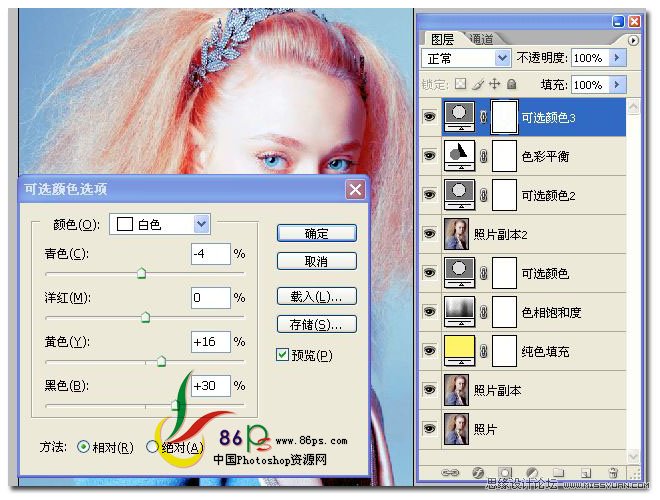The width and height of the screenshot is (660, 500).
Task: Click the lock transparent pixels icon
Action: click(460, 84)
